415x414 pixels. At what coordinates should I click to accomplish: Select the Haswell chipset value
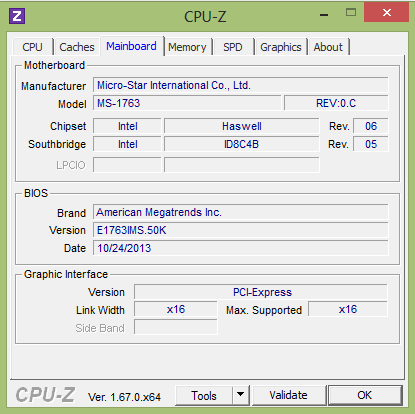coord(242,126)
